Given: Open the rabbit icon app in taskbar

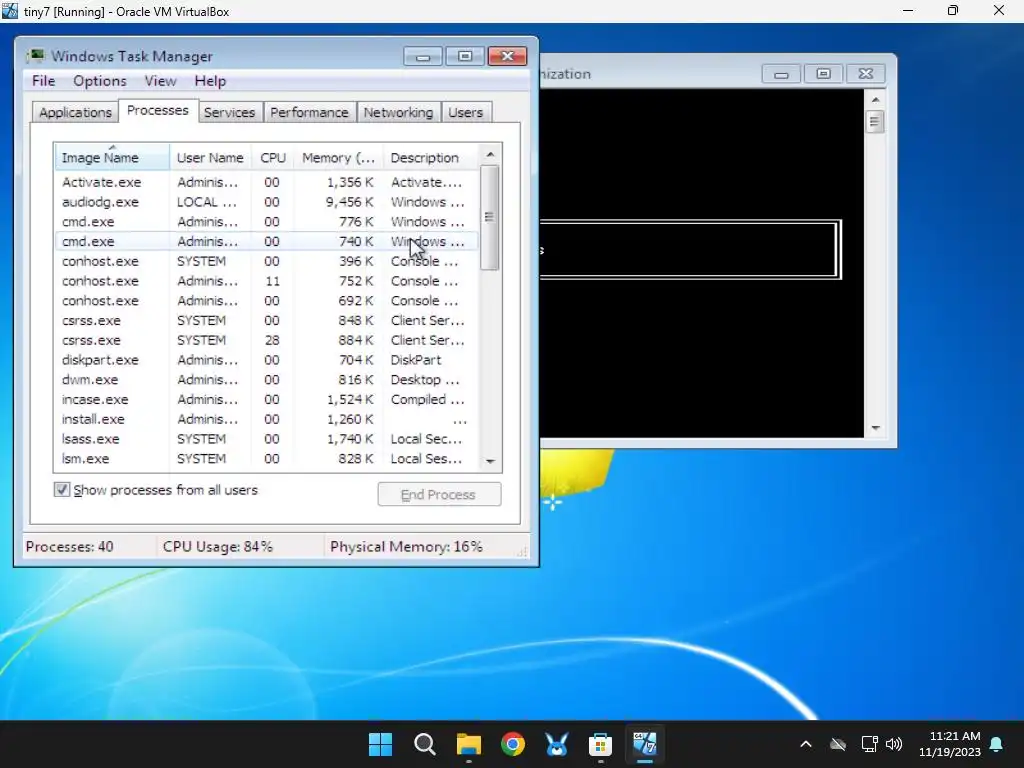Looking at the screenshot, I should [556, 744].
